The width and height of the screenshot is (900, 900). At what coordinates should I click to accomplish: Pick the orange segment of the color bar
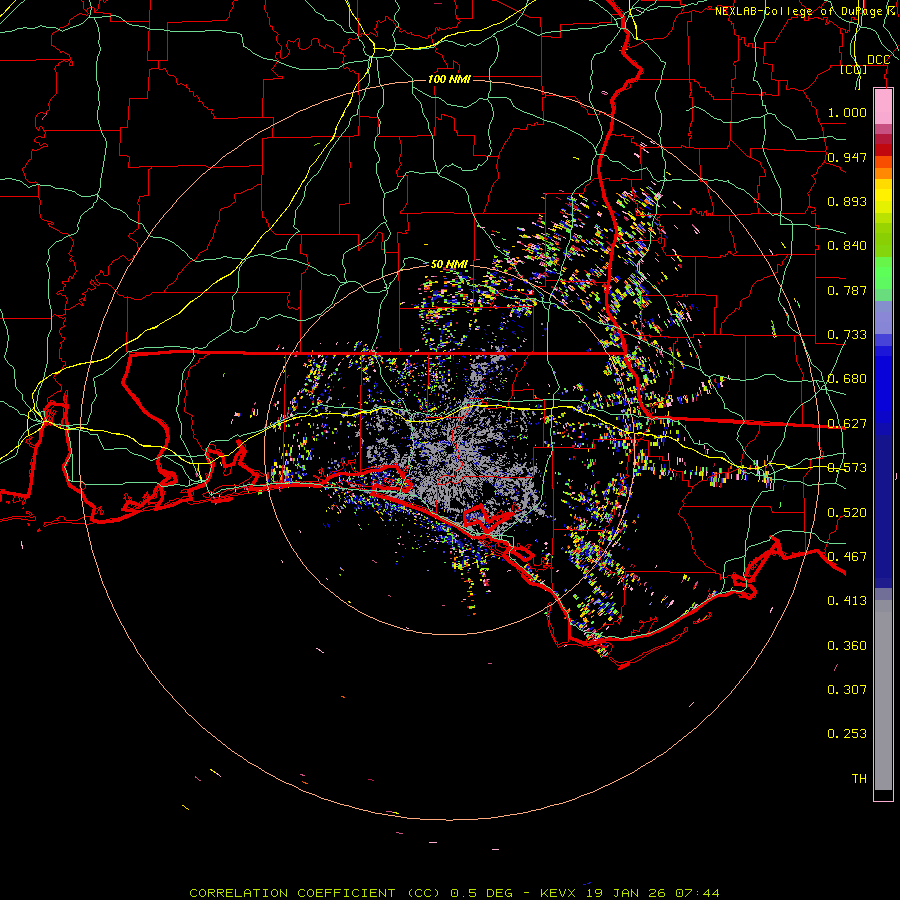coord(883,173)
